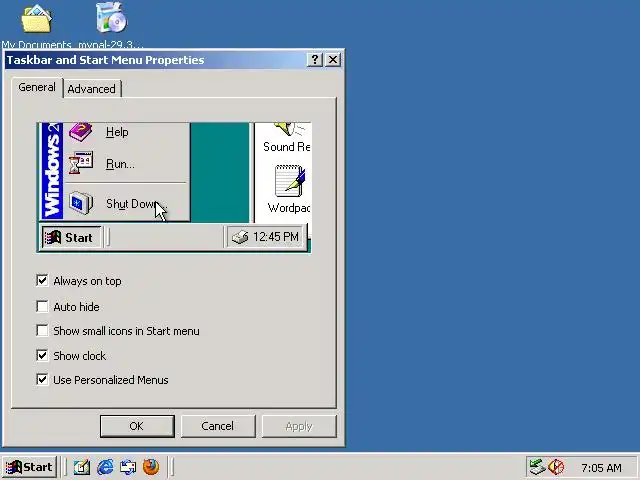
Task: Open the My Documents desktop folder icon
Action: click(36, 18)
